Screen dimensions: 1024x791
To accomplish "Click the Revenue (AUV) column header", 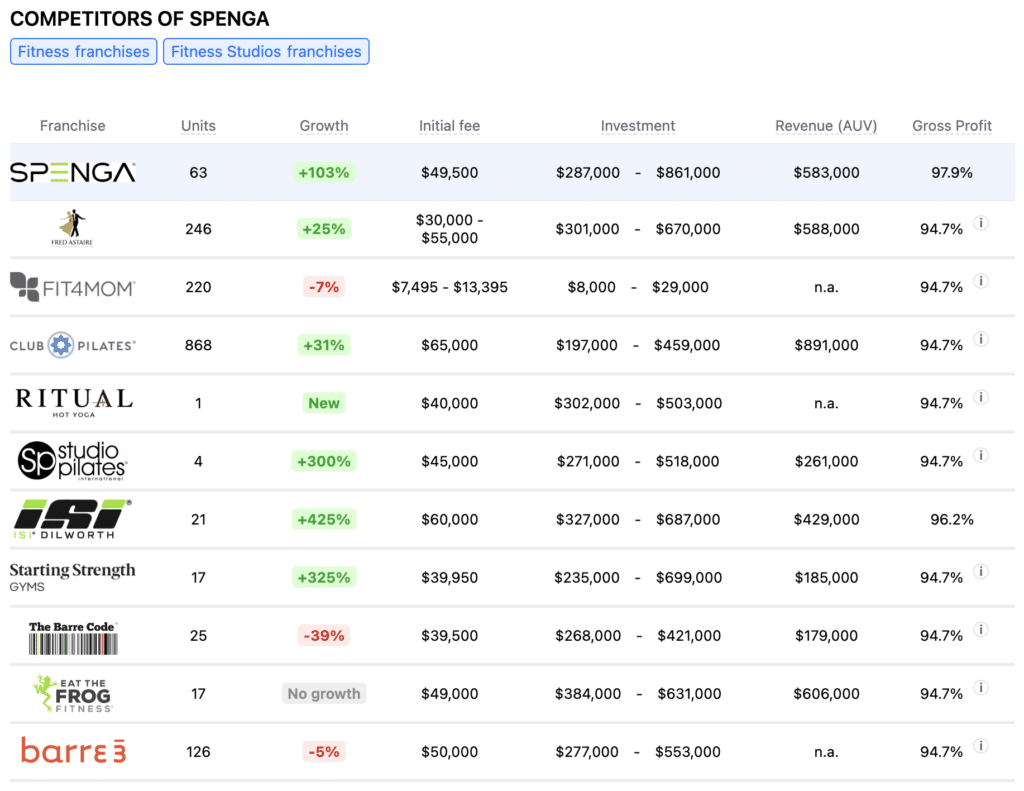I will [x=826, y=125].
